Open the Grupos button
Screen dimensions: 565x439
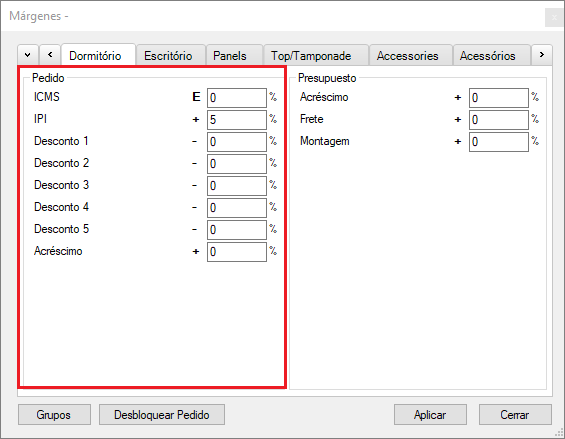[x=54, y=414]
